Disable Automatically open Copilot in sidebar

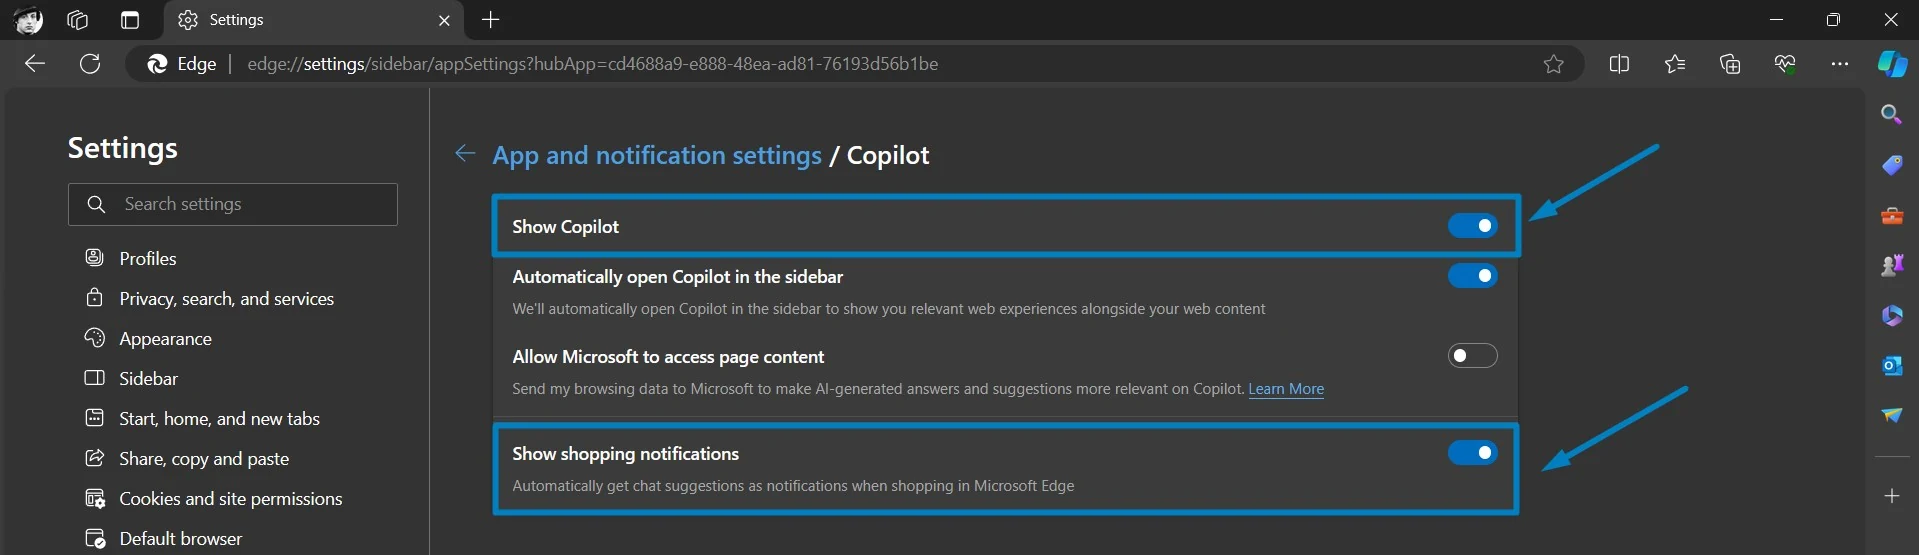click(x=1473, y=276)
